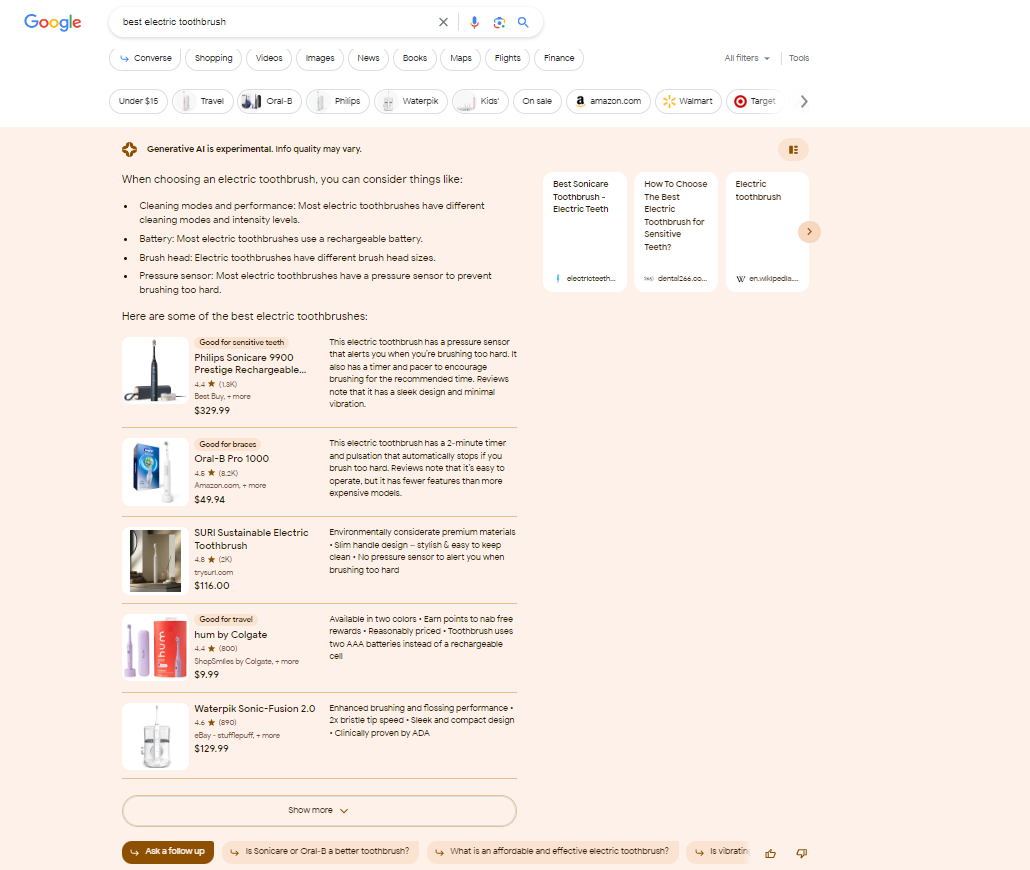Open the Wikipedia Electric toothbrush card
Image resolution: width=1030 pixels, height=870 pixels.
point(767,232)
